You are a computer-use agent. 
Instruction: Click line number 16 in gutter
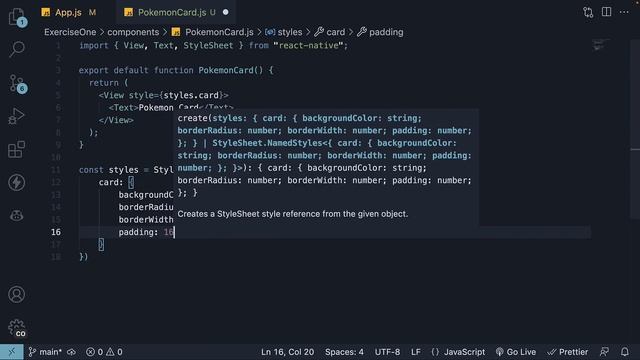click(x=56, y=232)
